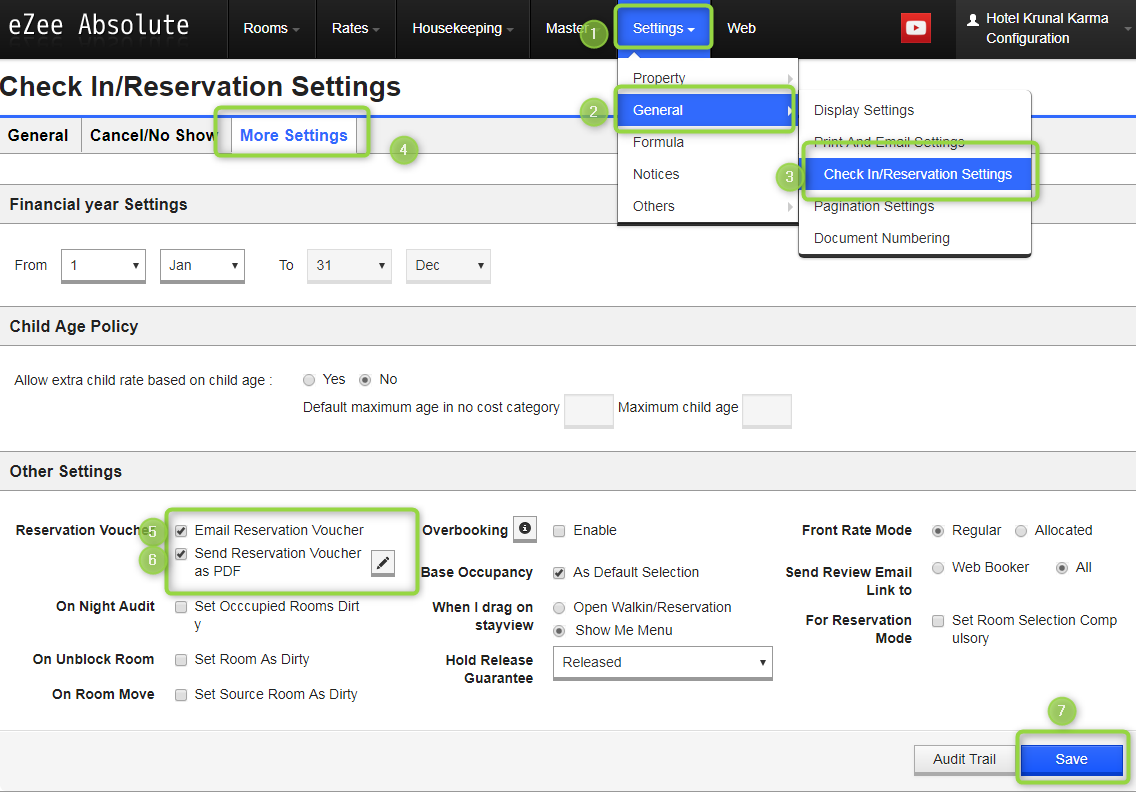Click the Overbooking info icon
1136x792 pixels.
525,529
